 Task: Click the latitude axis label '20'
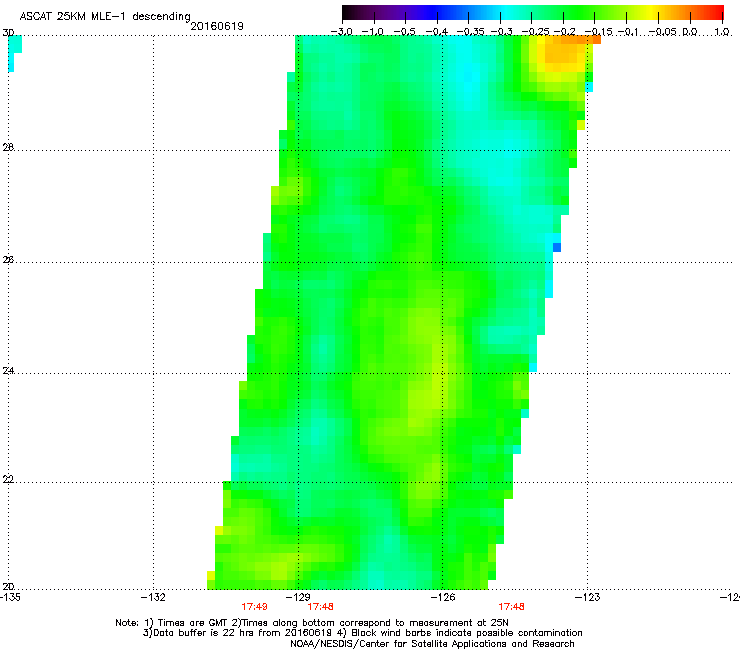tap(8, 586)
